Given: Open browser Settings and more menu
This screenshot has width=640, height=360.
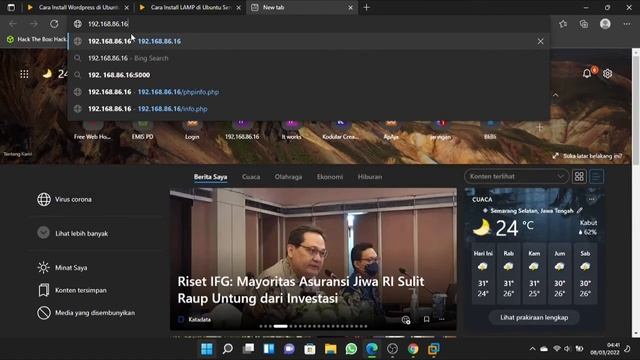Looking at the screenshot, I should (x=627, y=24).
